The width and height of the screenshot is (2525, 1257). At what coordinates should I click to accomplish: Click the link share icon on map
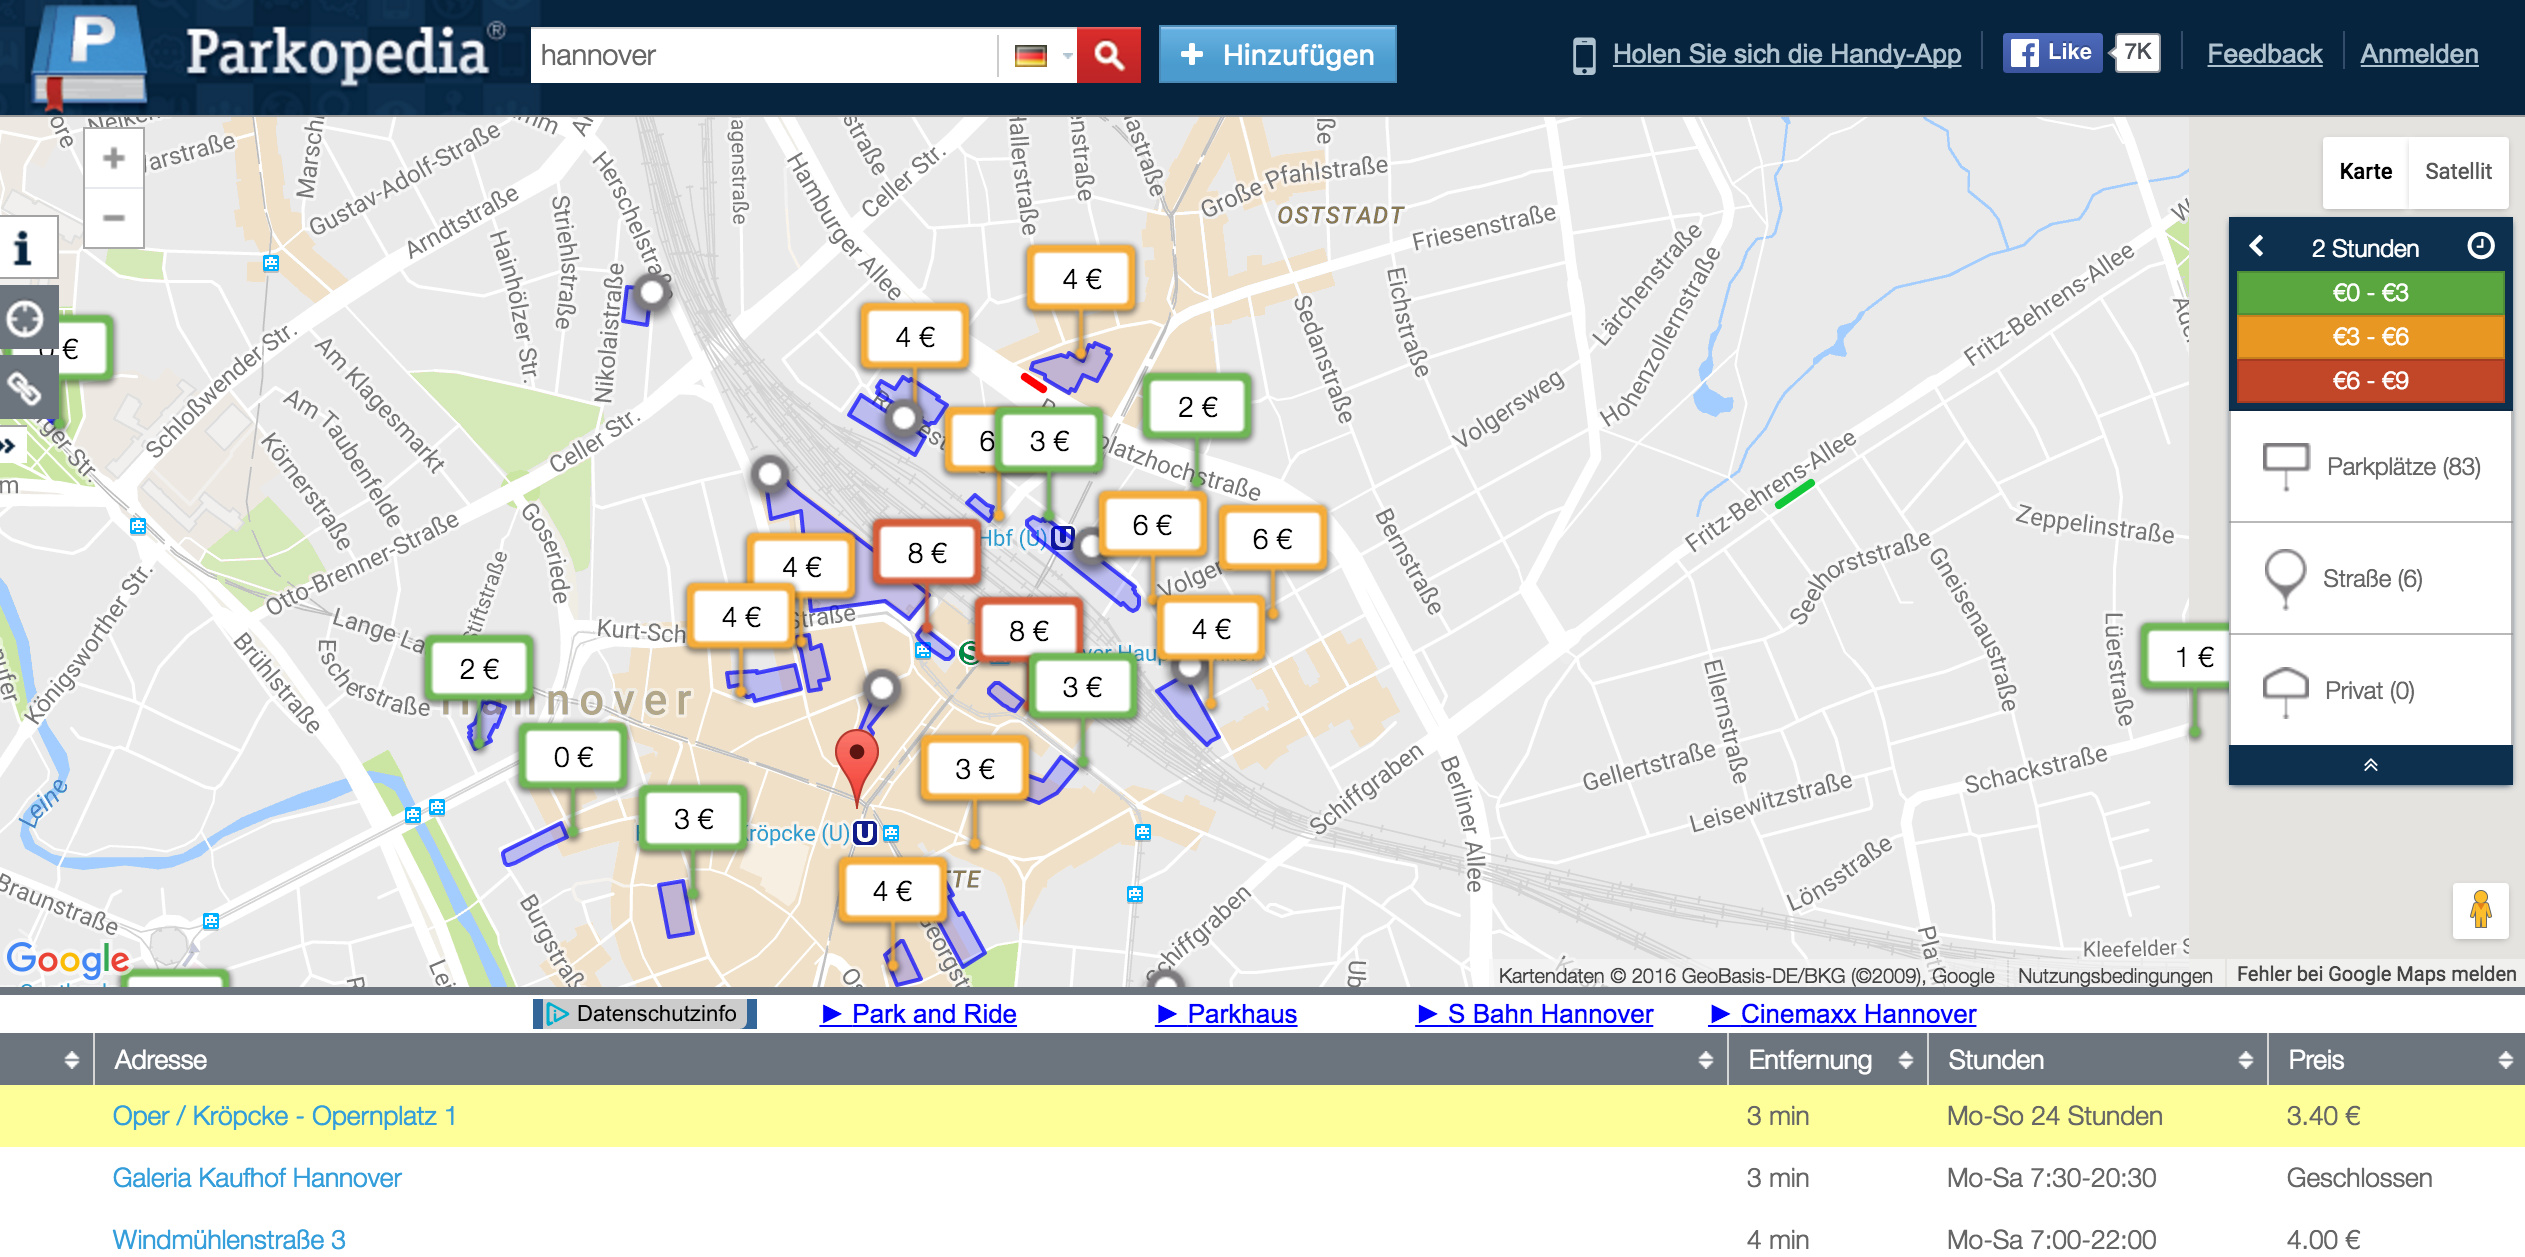[x=24, y=388]
